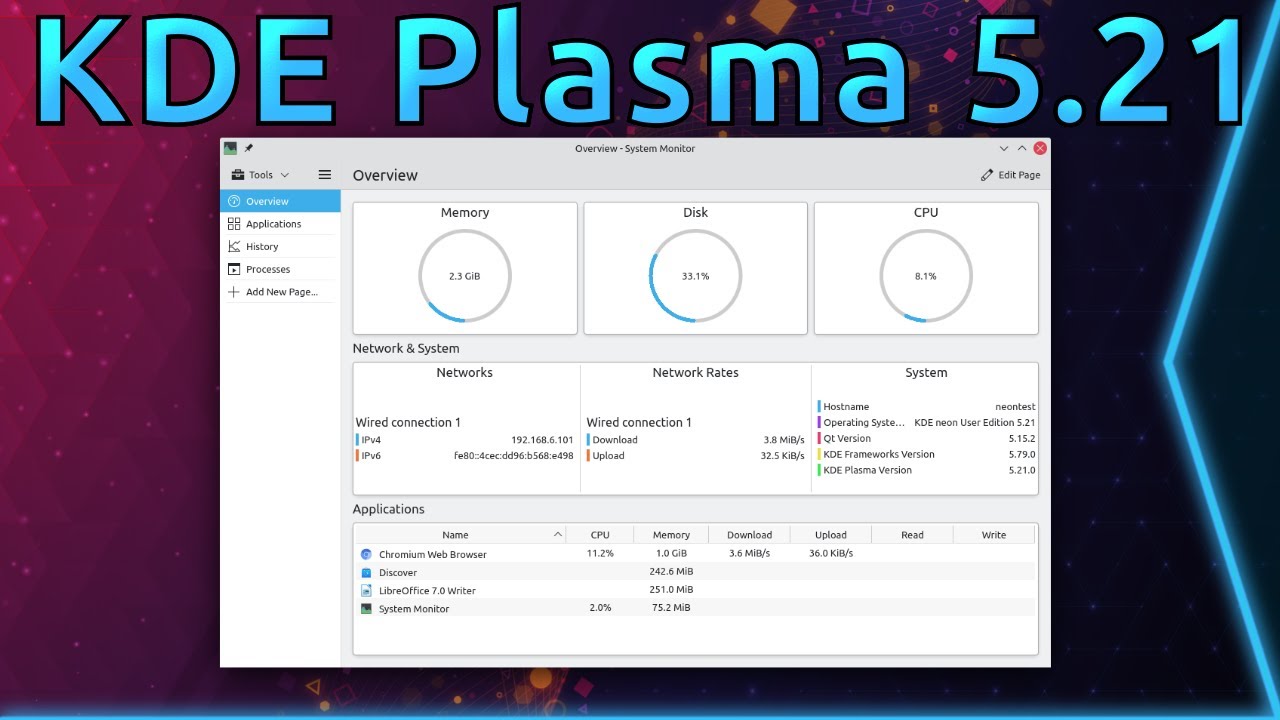Click the orange Upload rate color indicator
This screenshot has height=720, width=1280.
click(x=588, y=456)
